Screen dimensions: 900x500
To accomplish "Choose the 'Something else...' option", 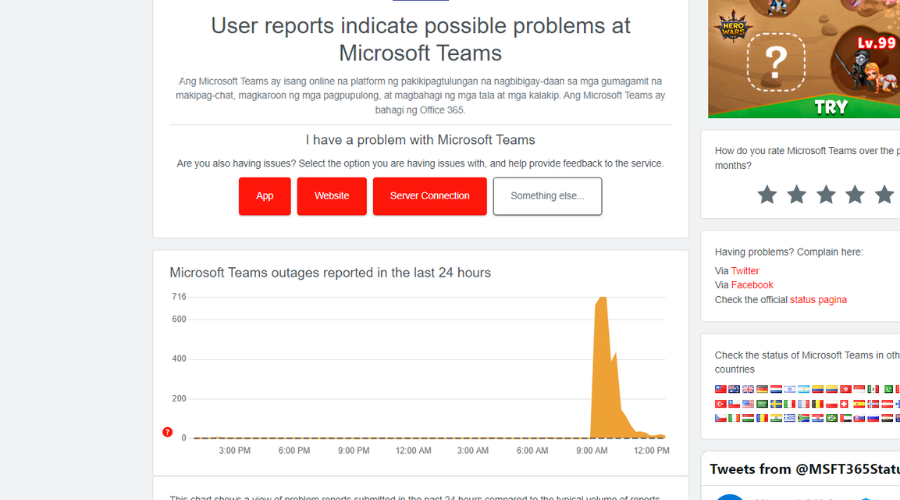I will tap(548, 196).
